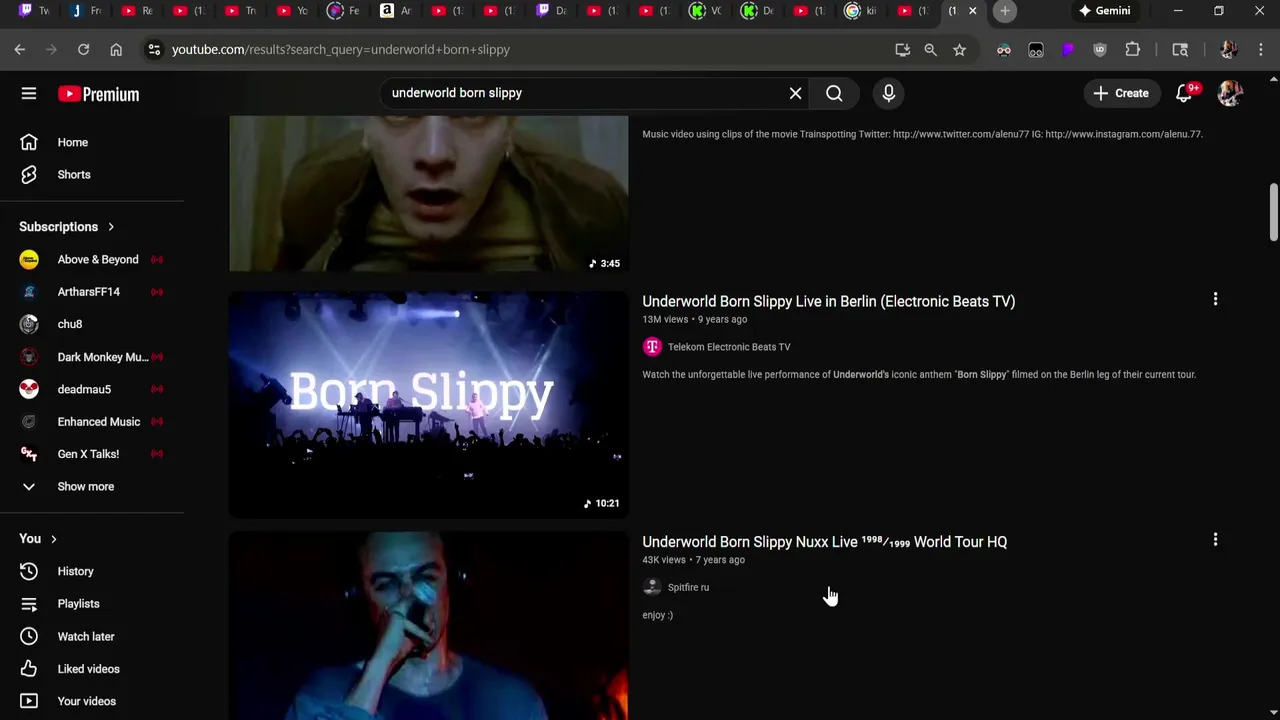Viewport: 1280px width, 720px height.
Task: Open the YouTube hamburger guide menu
Action: pos(29,93)
